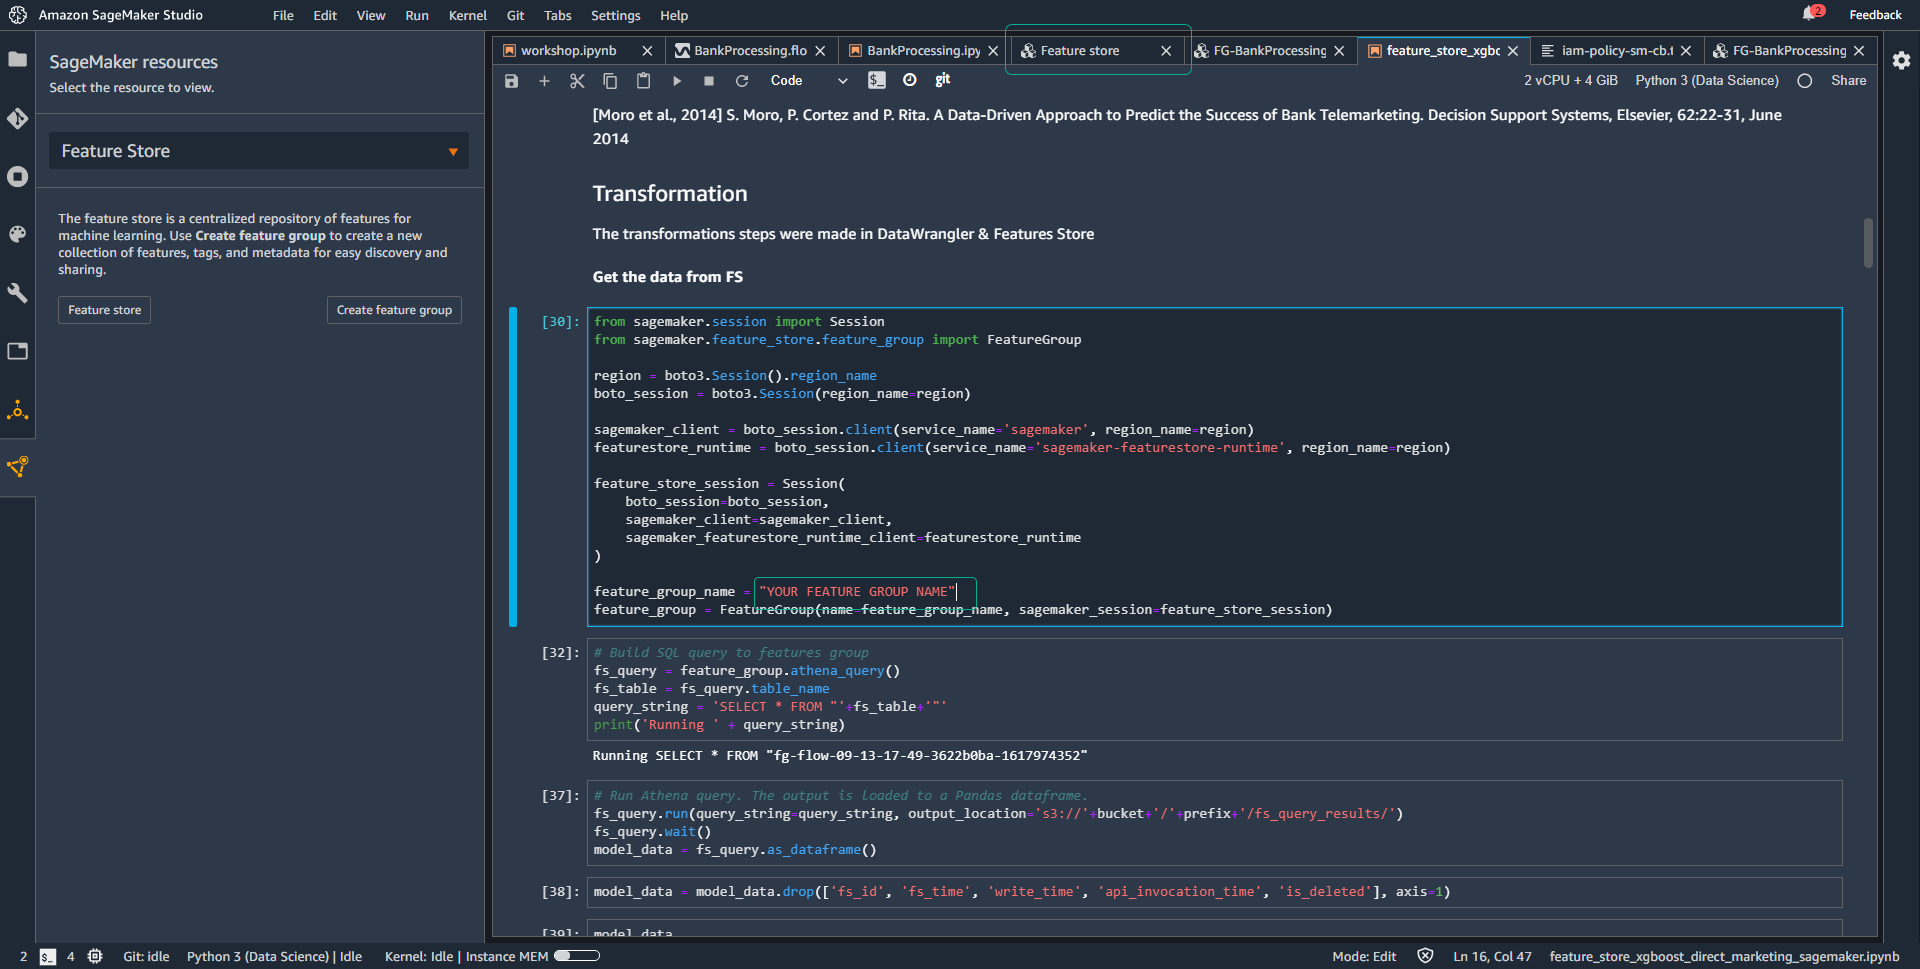Click into the feature_group_name string value
1920x969 pixels.
pyautogui.click(x=857, y=592)
